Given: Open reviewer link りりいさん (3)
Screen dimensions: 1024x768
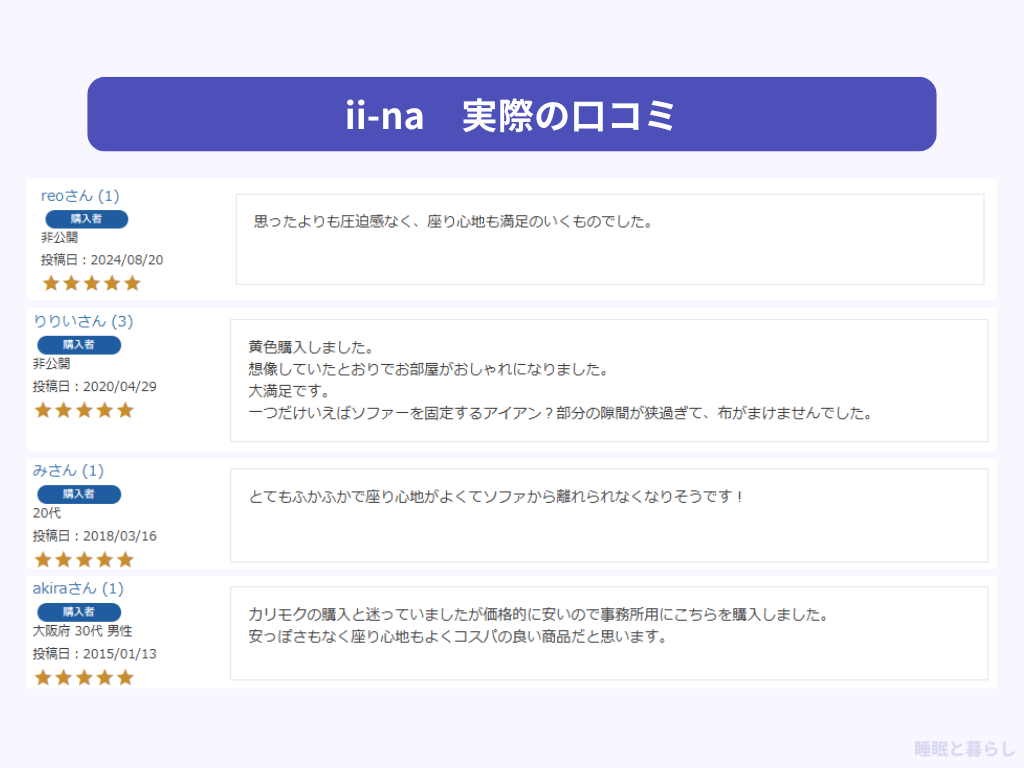Looking at the screenshot, I should click(83, 321).
